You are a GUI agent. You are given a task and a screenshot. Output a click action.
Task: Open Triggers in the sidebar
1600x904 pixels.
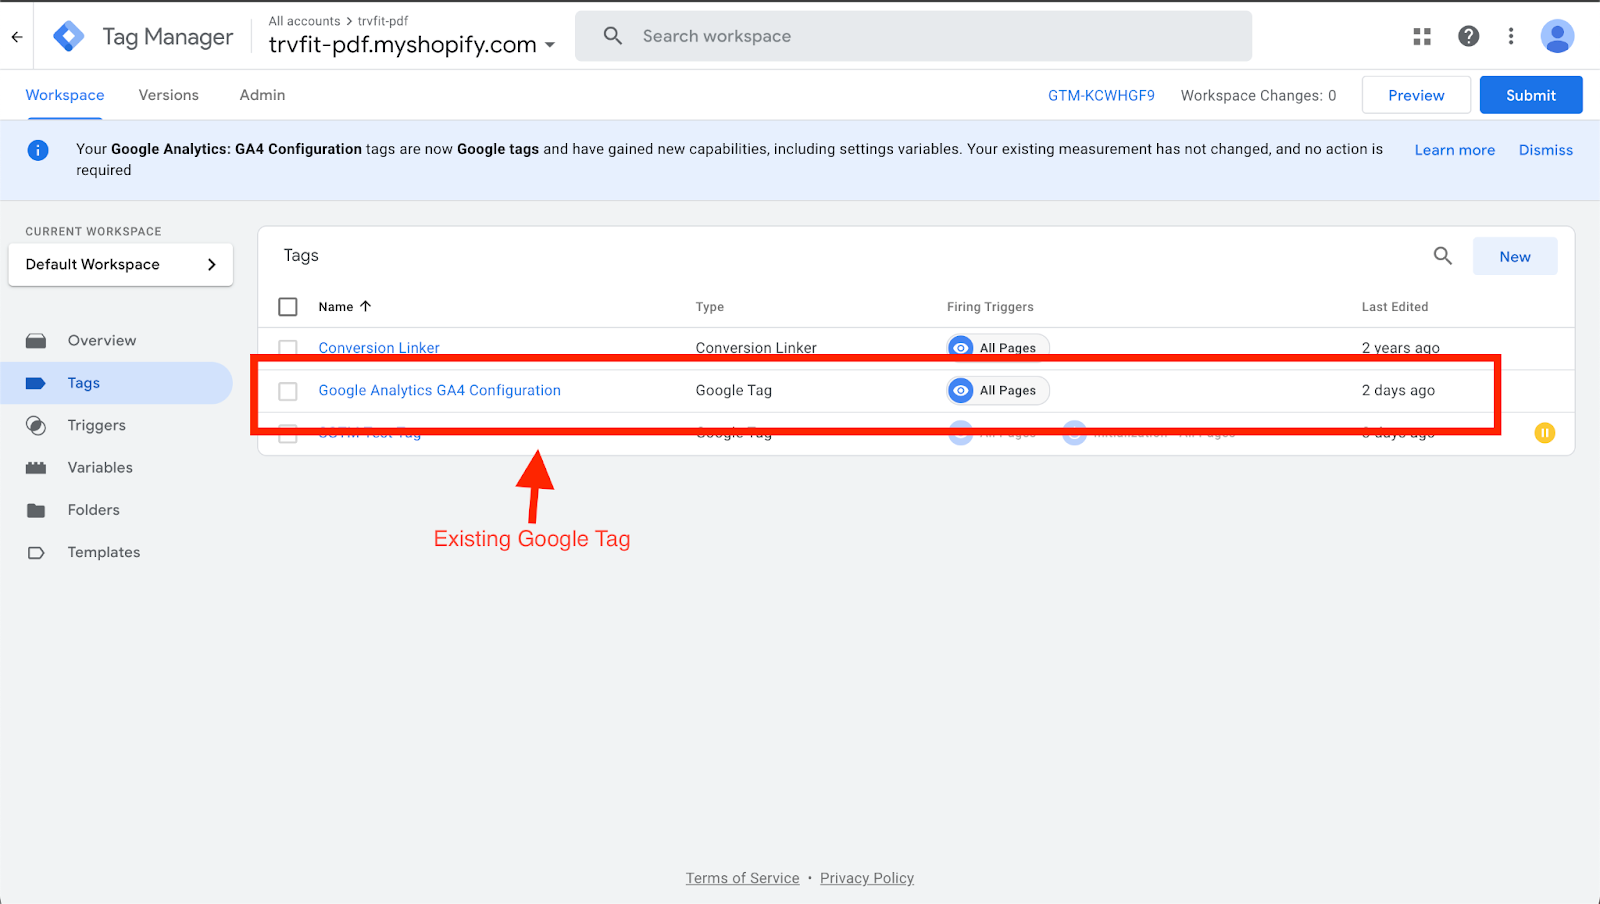[96, 425]
